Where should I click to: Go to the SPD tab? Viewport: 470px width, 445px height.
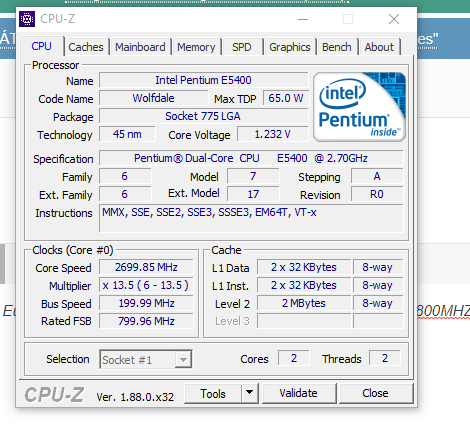[x=242, y=47]
